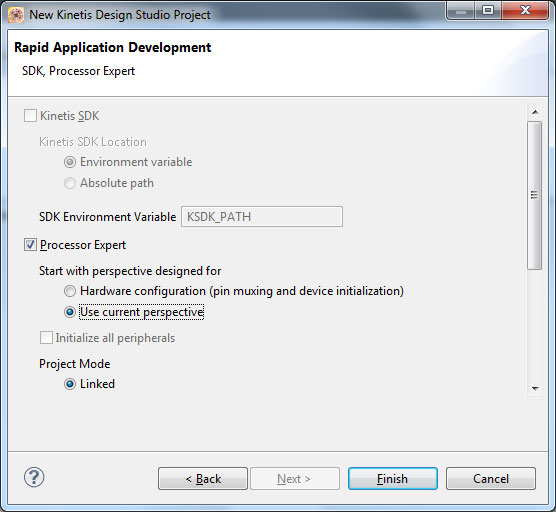
Task: Select Use current perspective radio button
Action: [70, 312]
